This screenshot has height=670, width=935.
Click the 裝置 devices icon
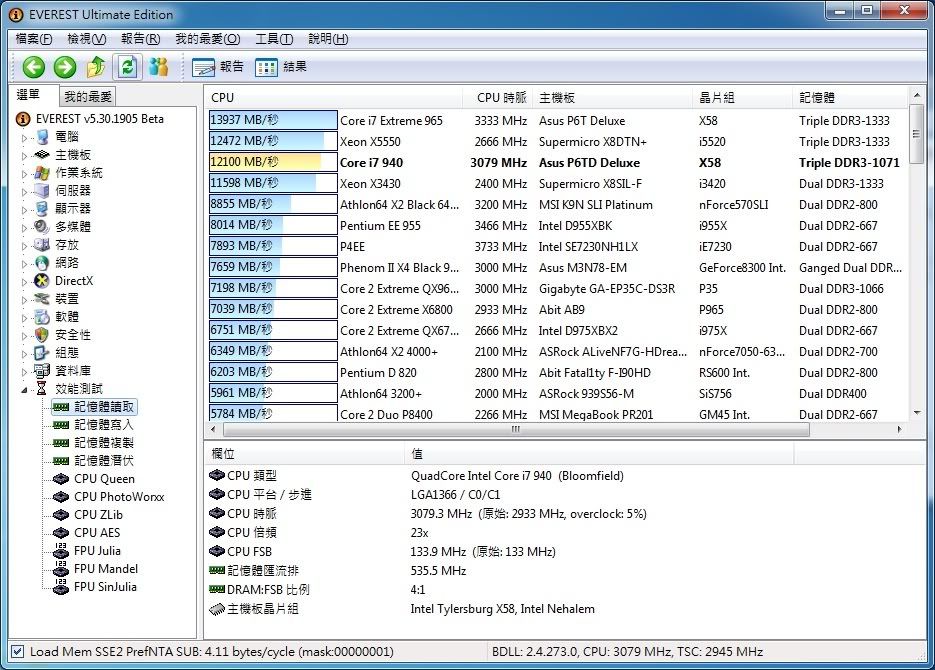tap(42, 299)
